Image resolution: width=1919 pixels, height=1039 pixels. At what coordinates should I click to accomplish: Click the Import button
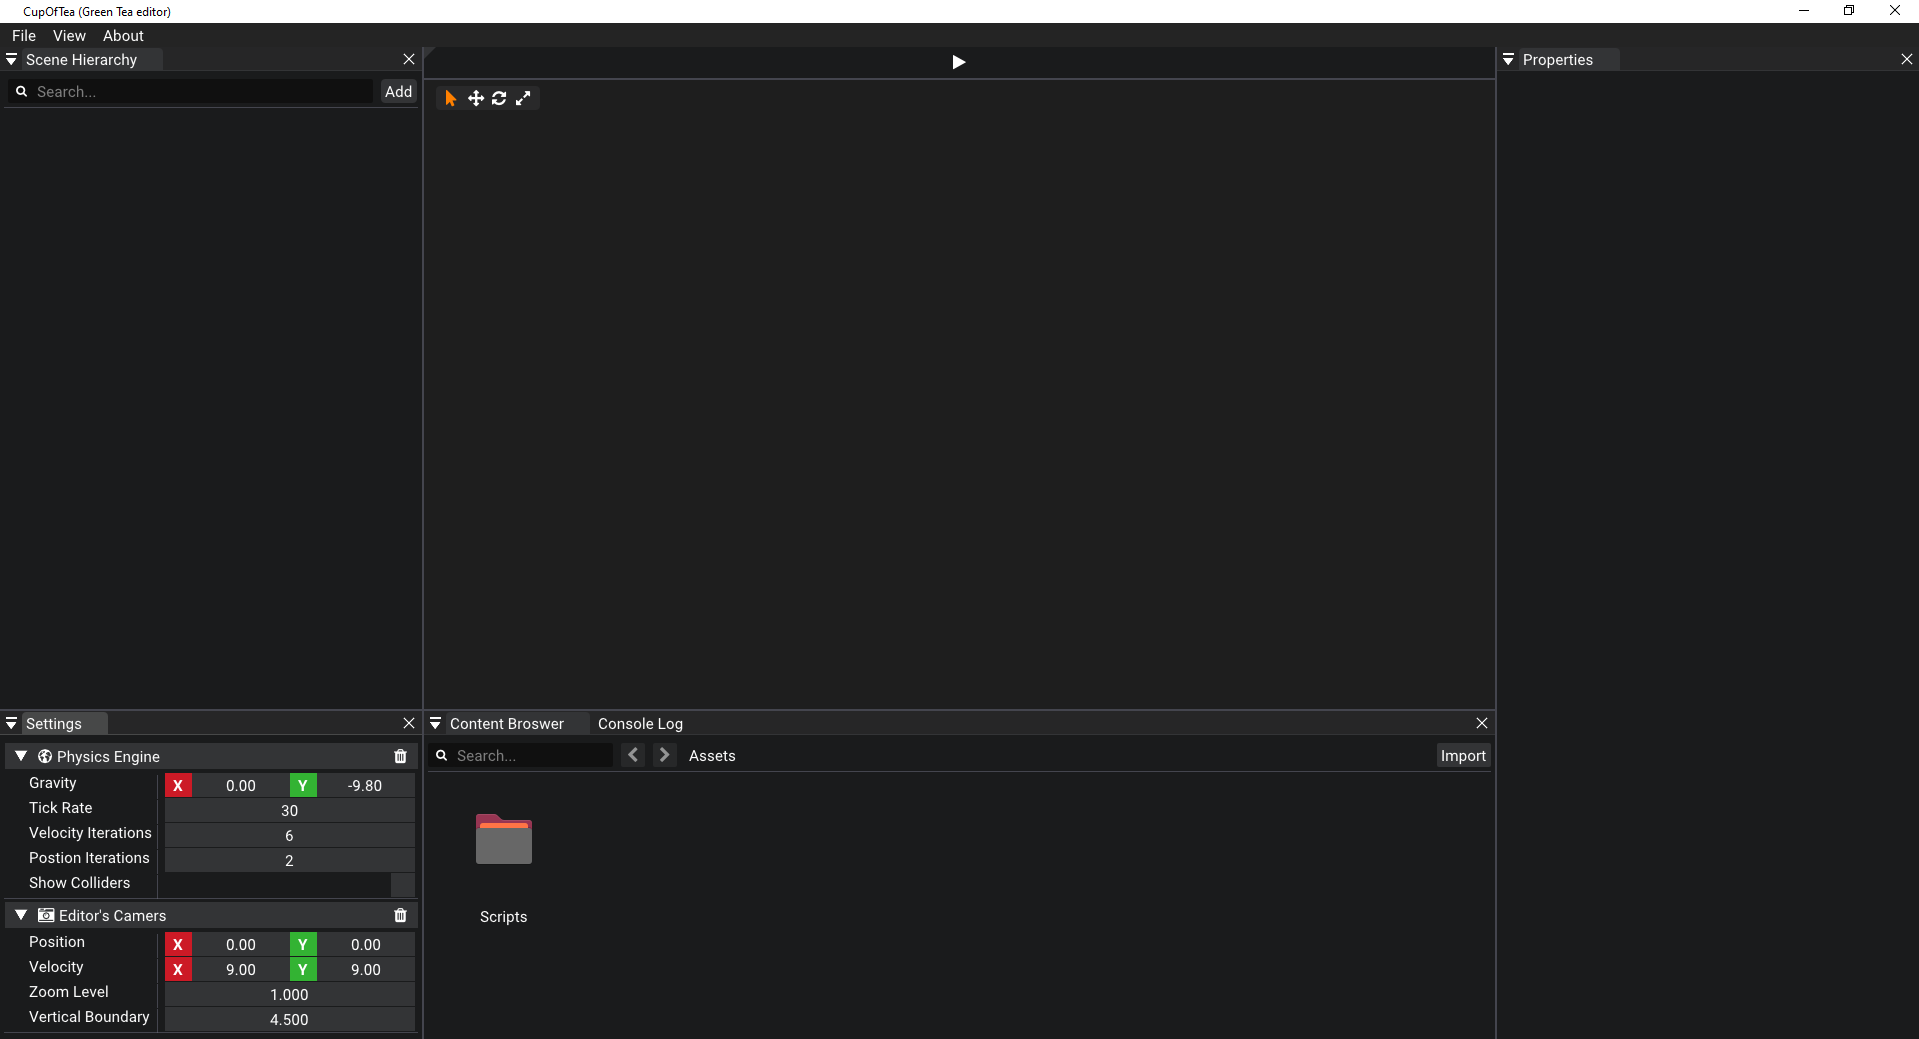(x=1463, y=756)
